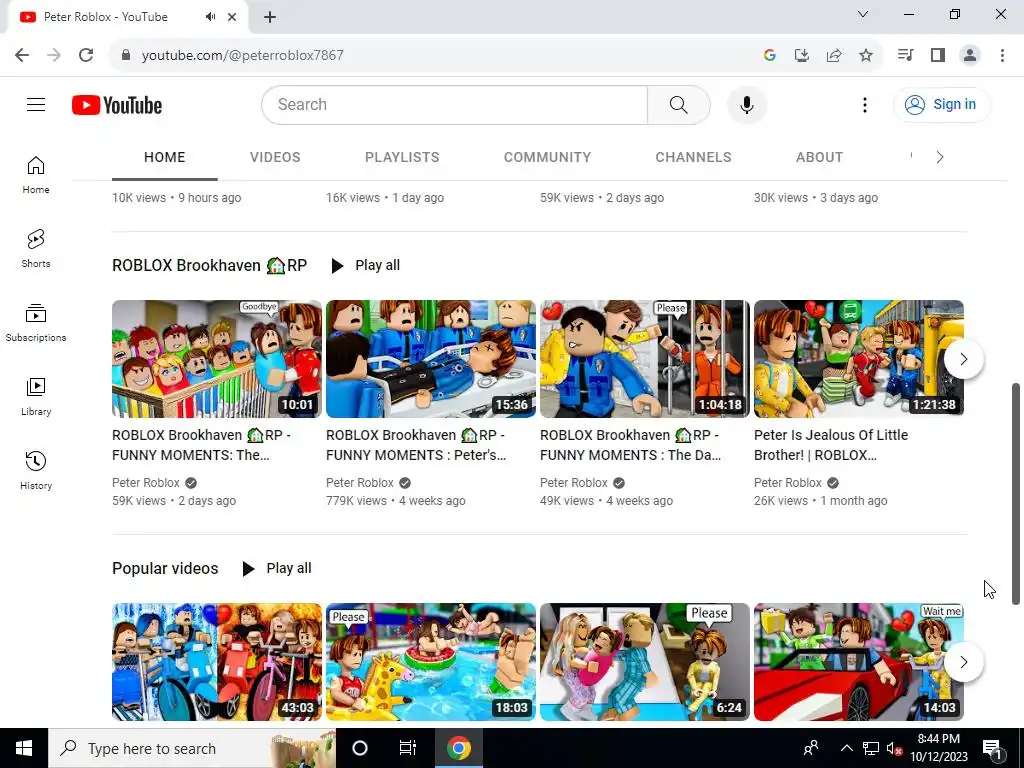Play all ROBLOX Brookhaven RP videos
The width and height of the screenshot is (1024, 768).
pyautogui.click(x=365, y=266)
